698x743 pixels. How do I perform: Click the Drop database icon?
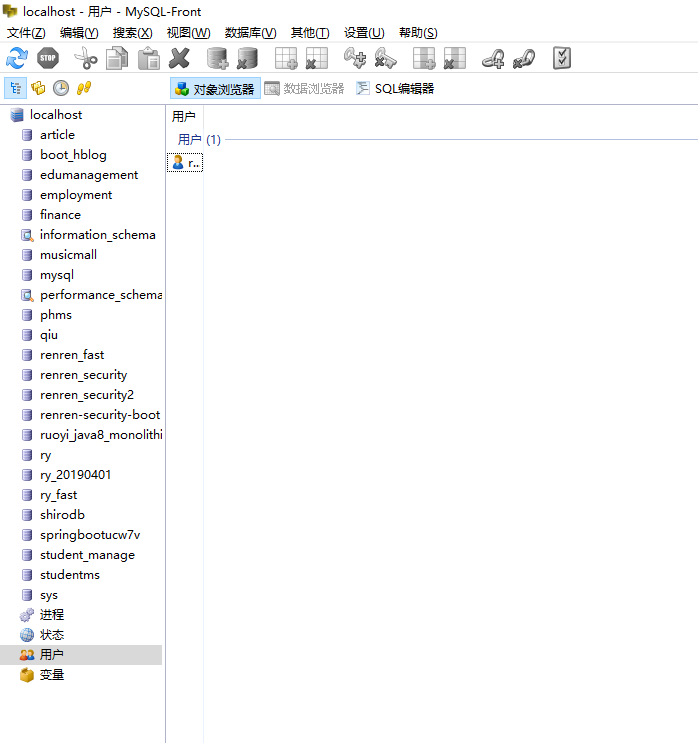pos(247,58)
